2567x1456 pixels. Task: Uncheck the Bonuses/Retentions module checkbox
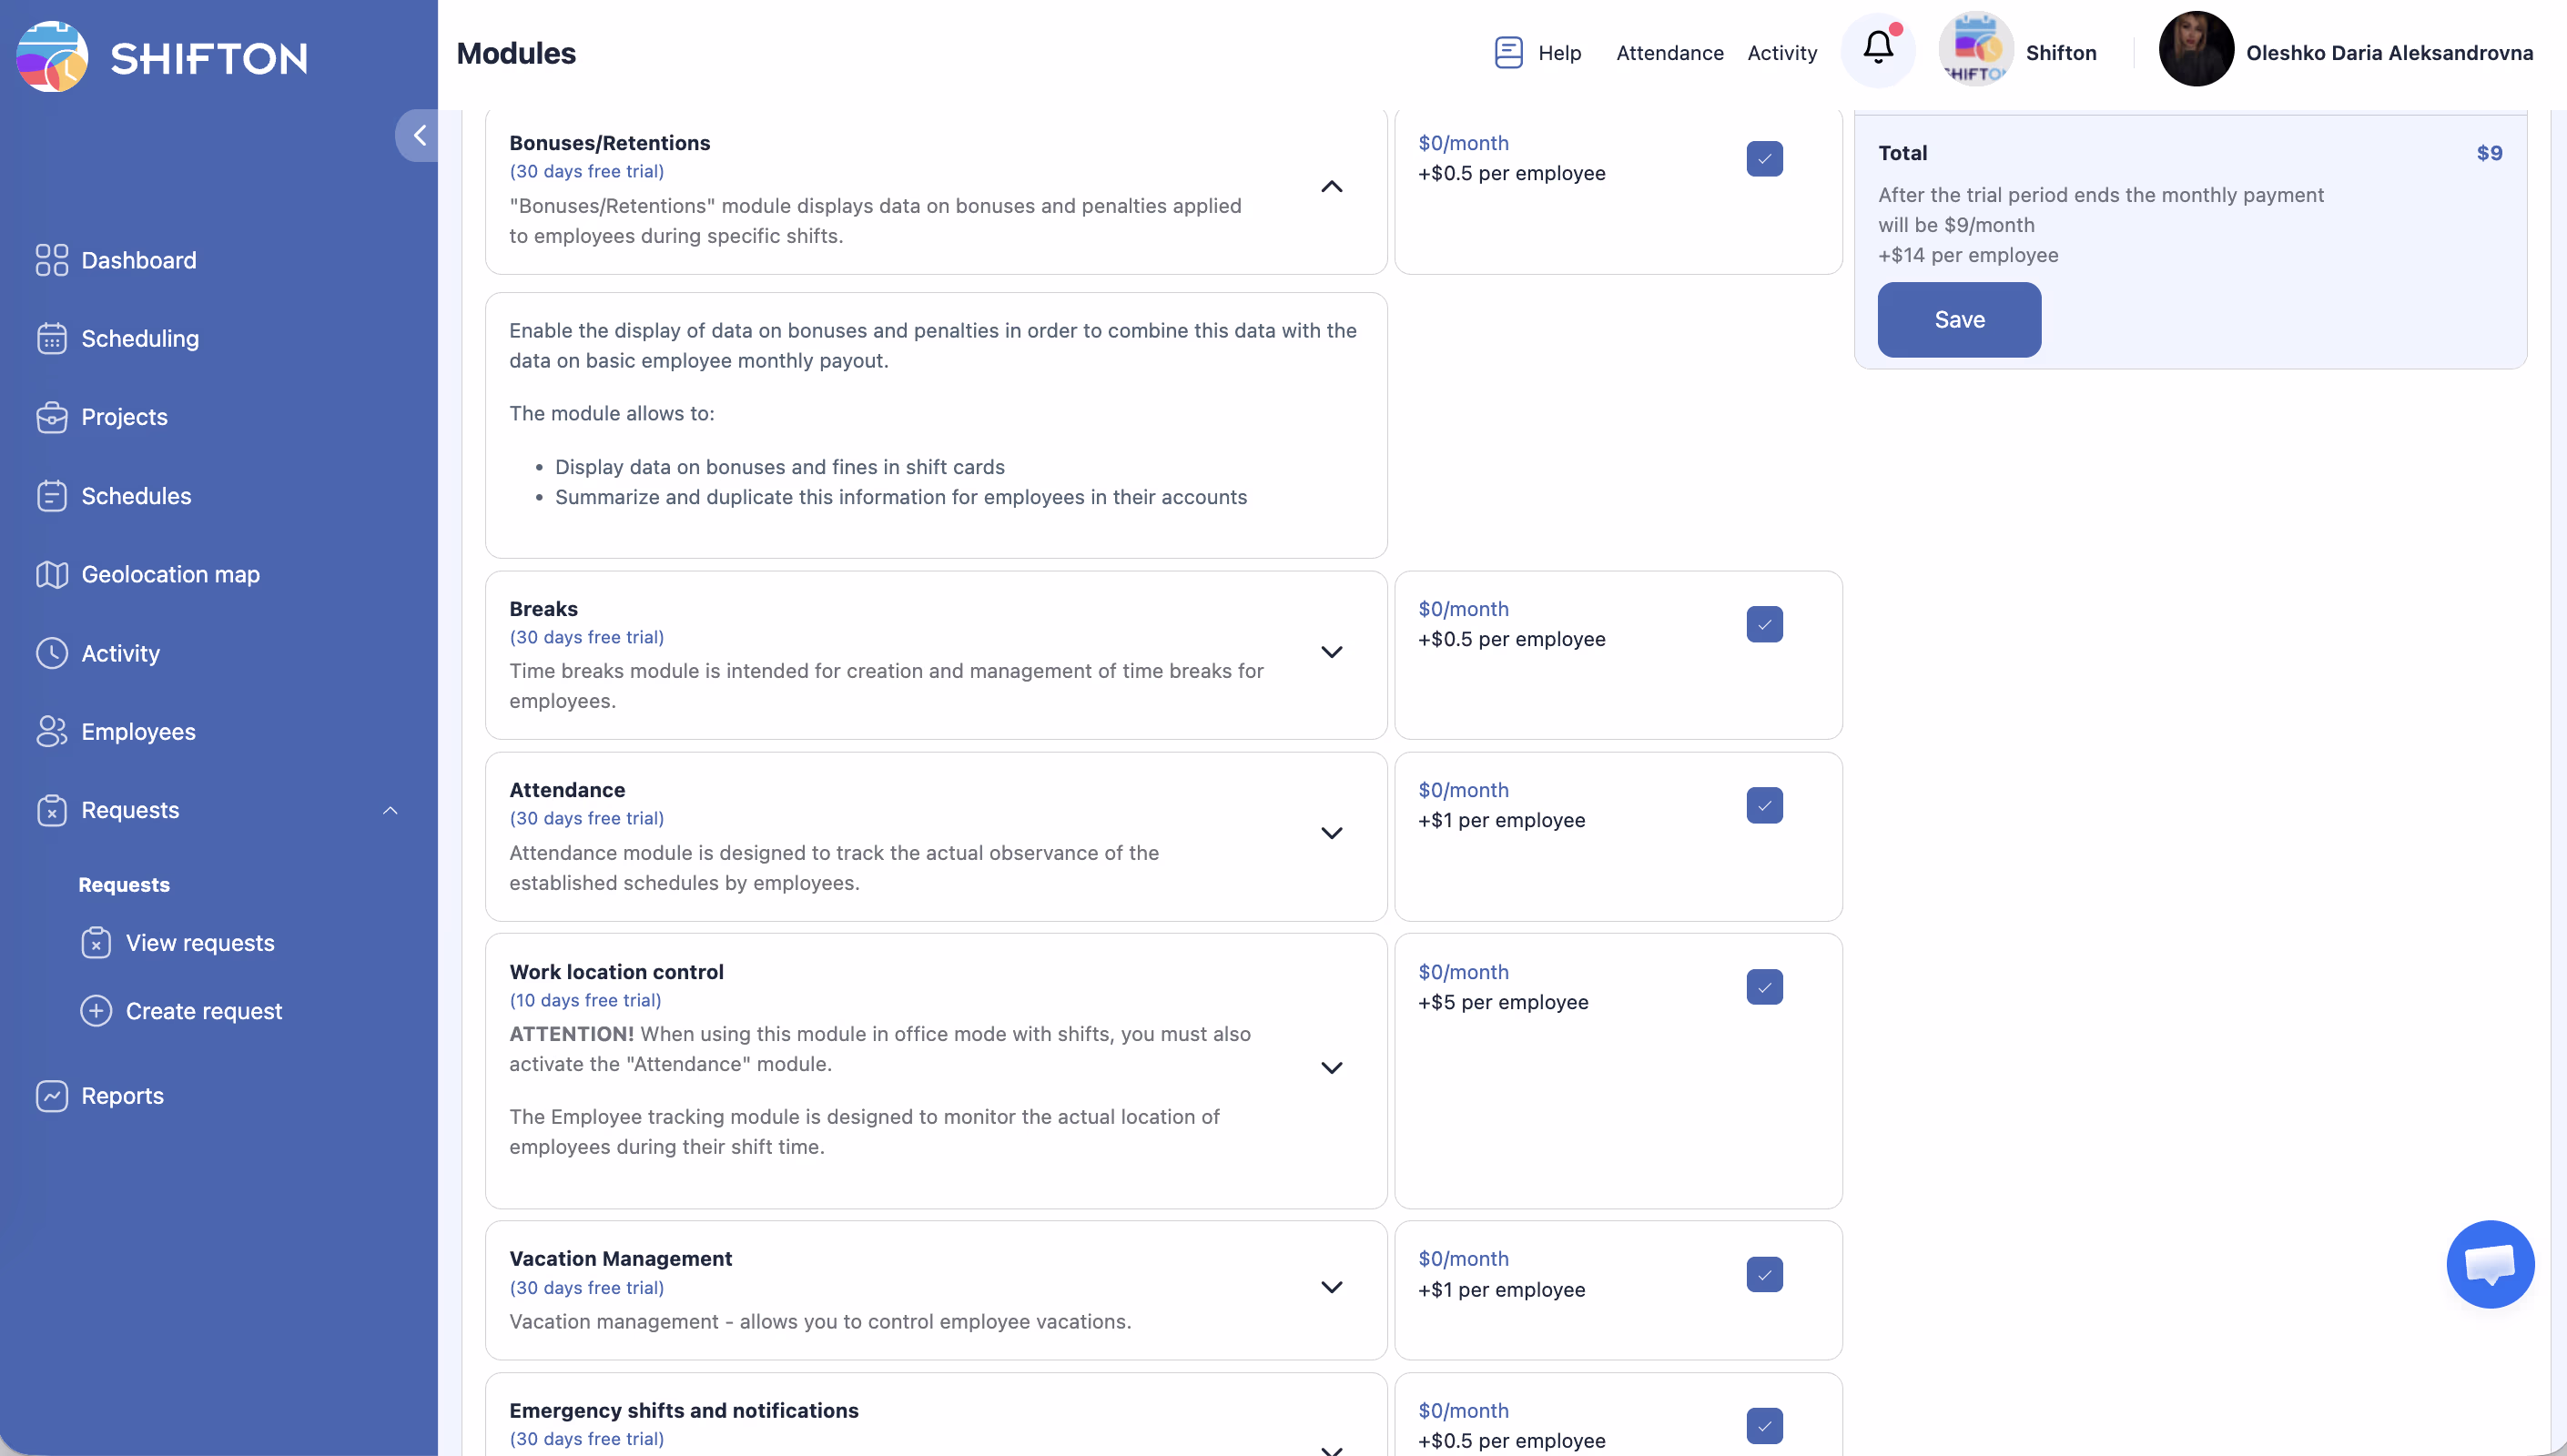[x=1764, y=159]
